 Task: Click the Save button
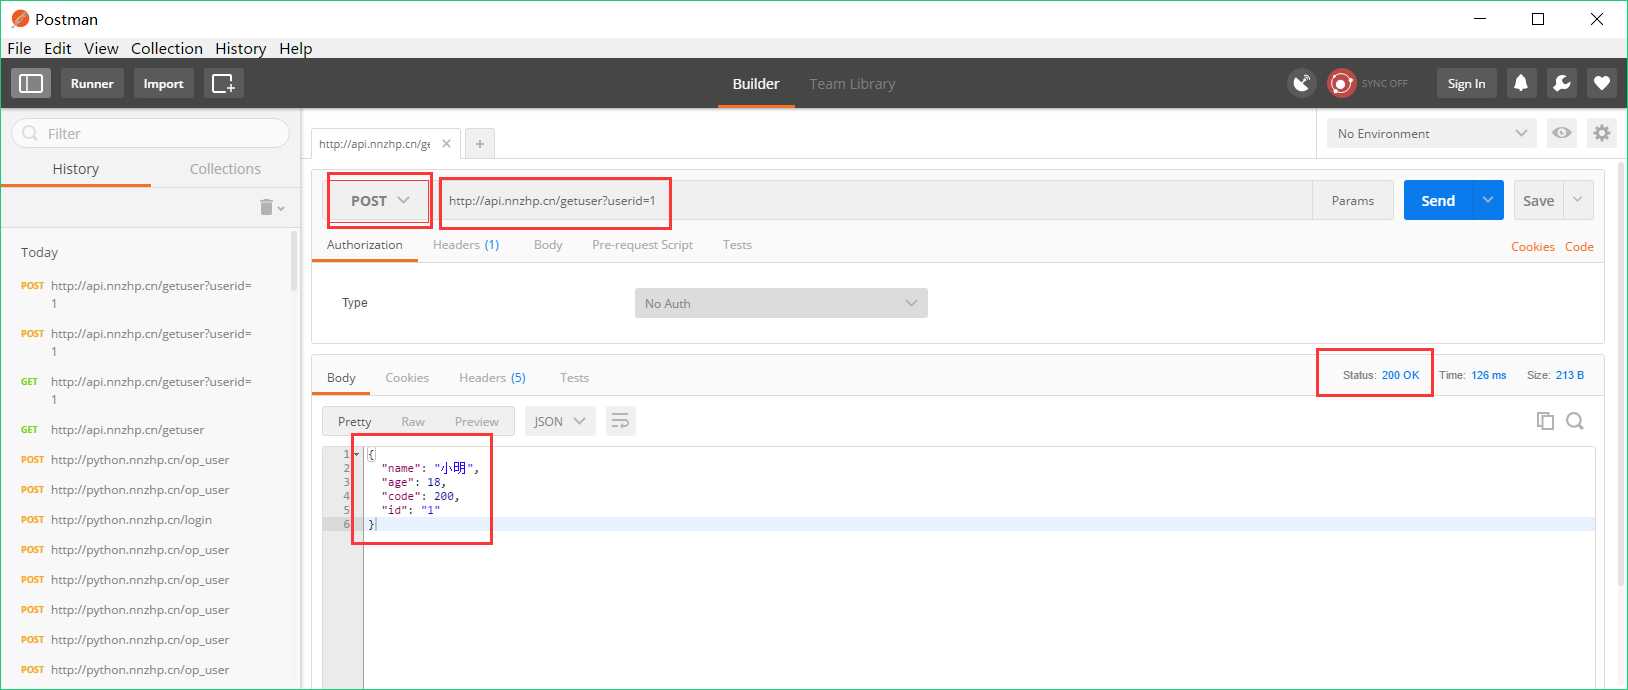(x=1538, y=200)
